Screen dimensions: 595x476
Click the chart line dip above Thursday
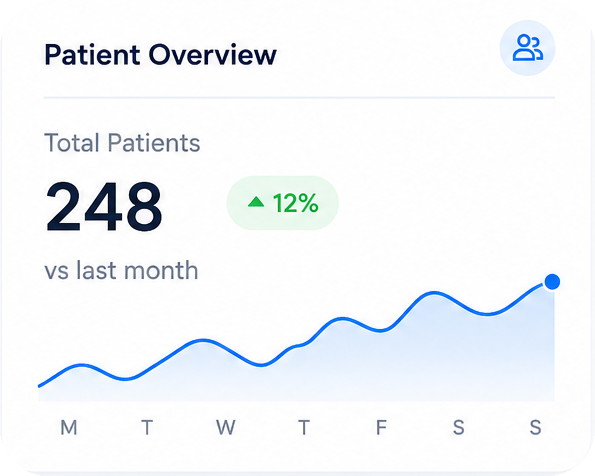point(262,366)
